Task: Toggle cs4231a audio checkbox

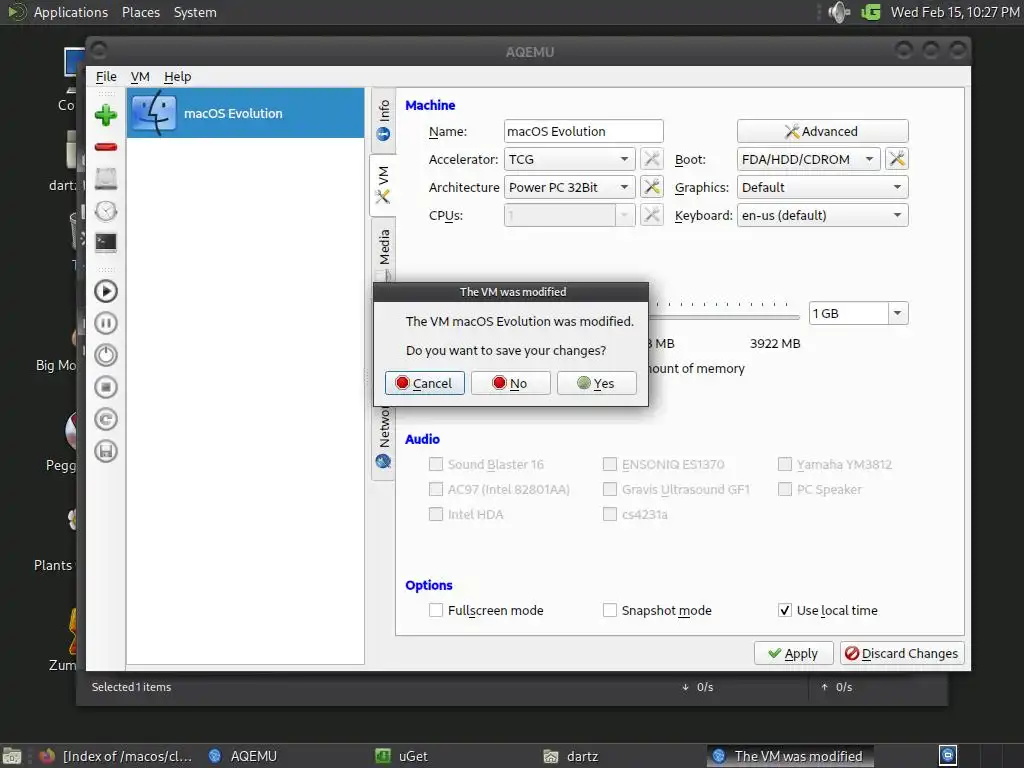Action: click(x=609, y=514)
